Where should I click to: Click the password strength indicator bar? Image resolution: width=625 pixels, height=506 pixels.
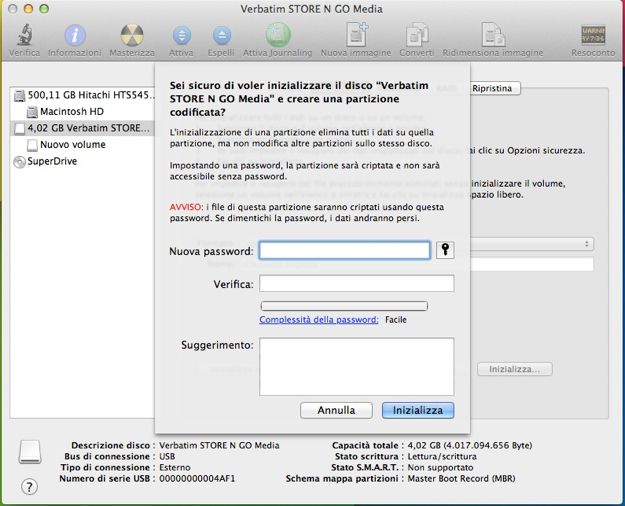[344, 306]
